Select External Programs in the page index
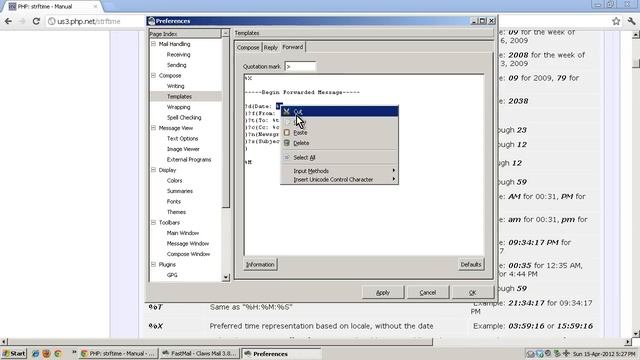Viewport: 640px width, 360px height. [189, 160]
